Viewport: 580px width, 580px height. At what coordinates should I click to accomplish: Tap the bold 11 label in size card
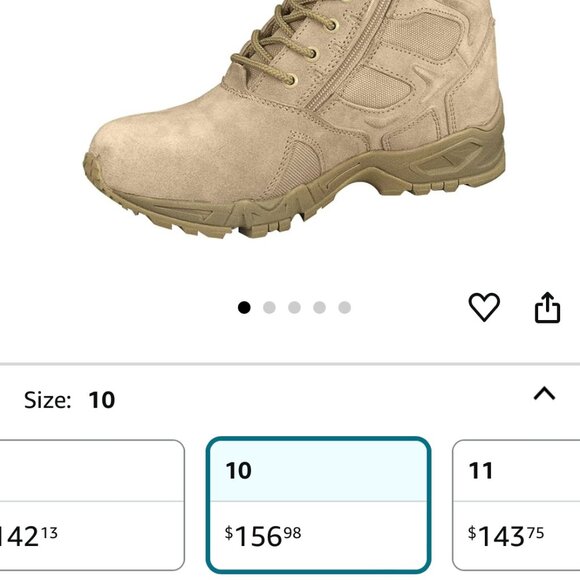coord(481,471)
